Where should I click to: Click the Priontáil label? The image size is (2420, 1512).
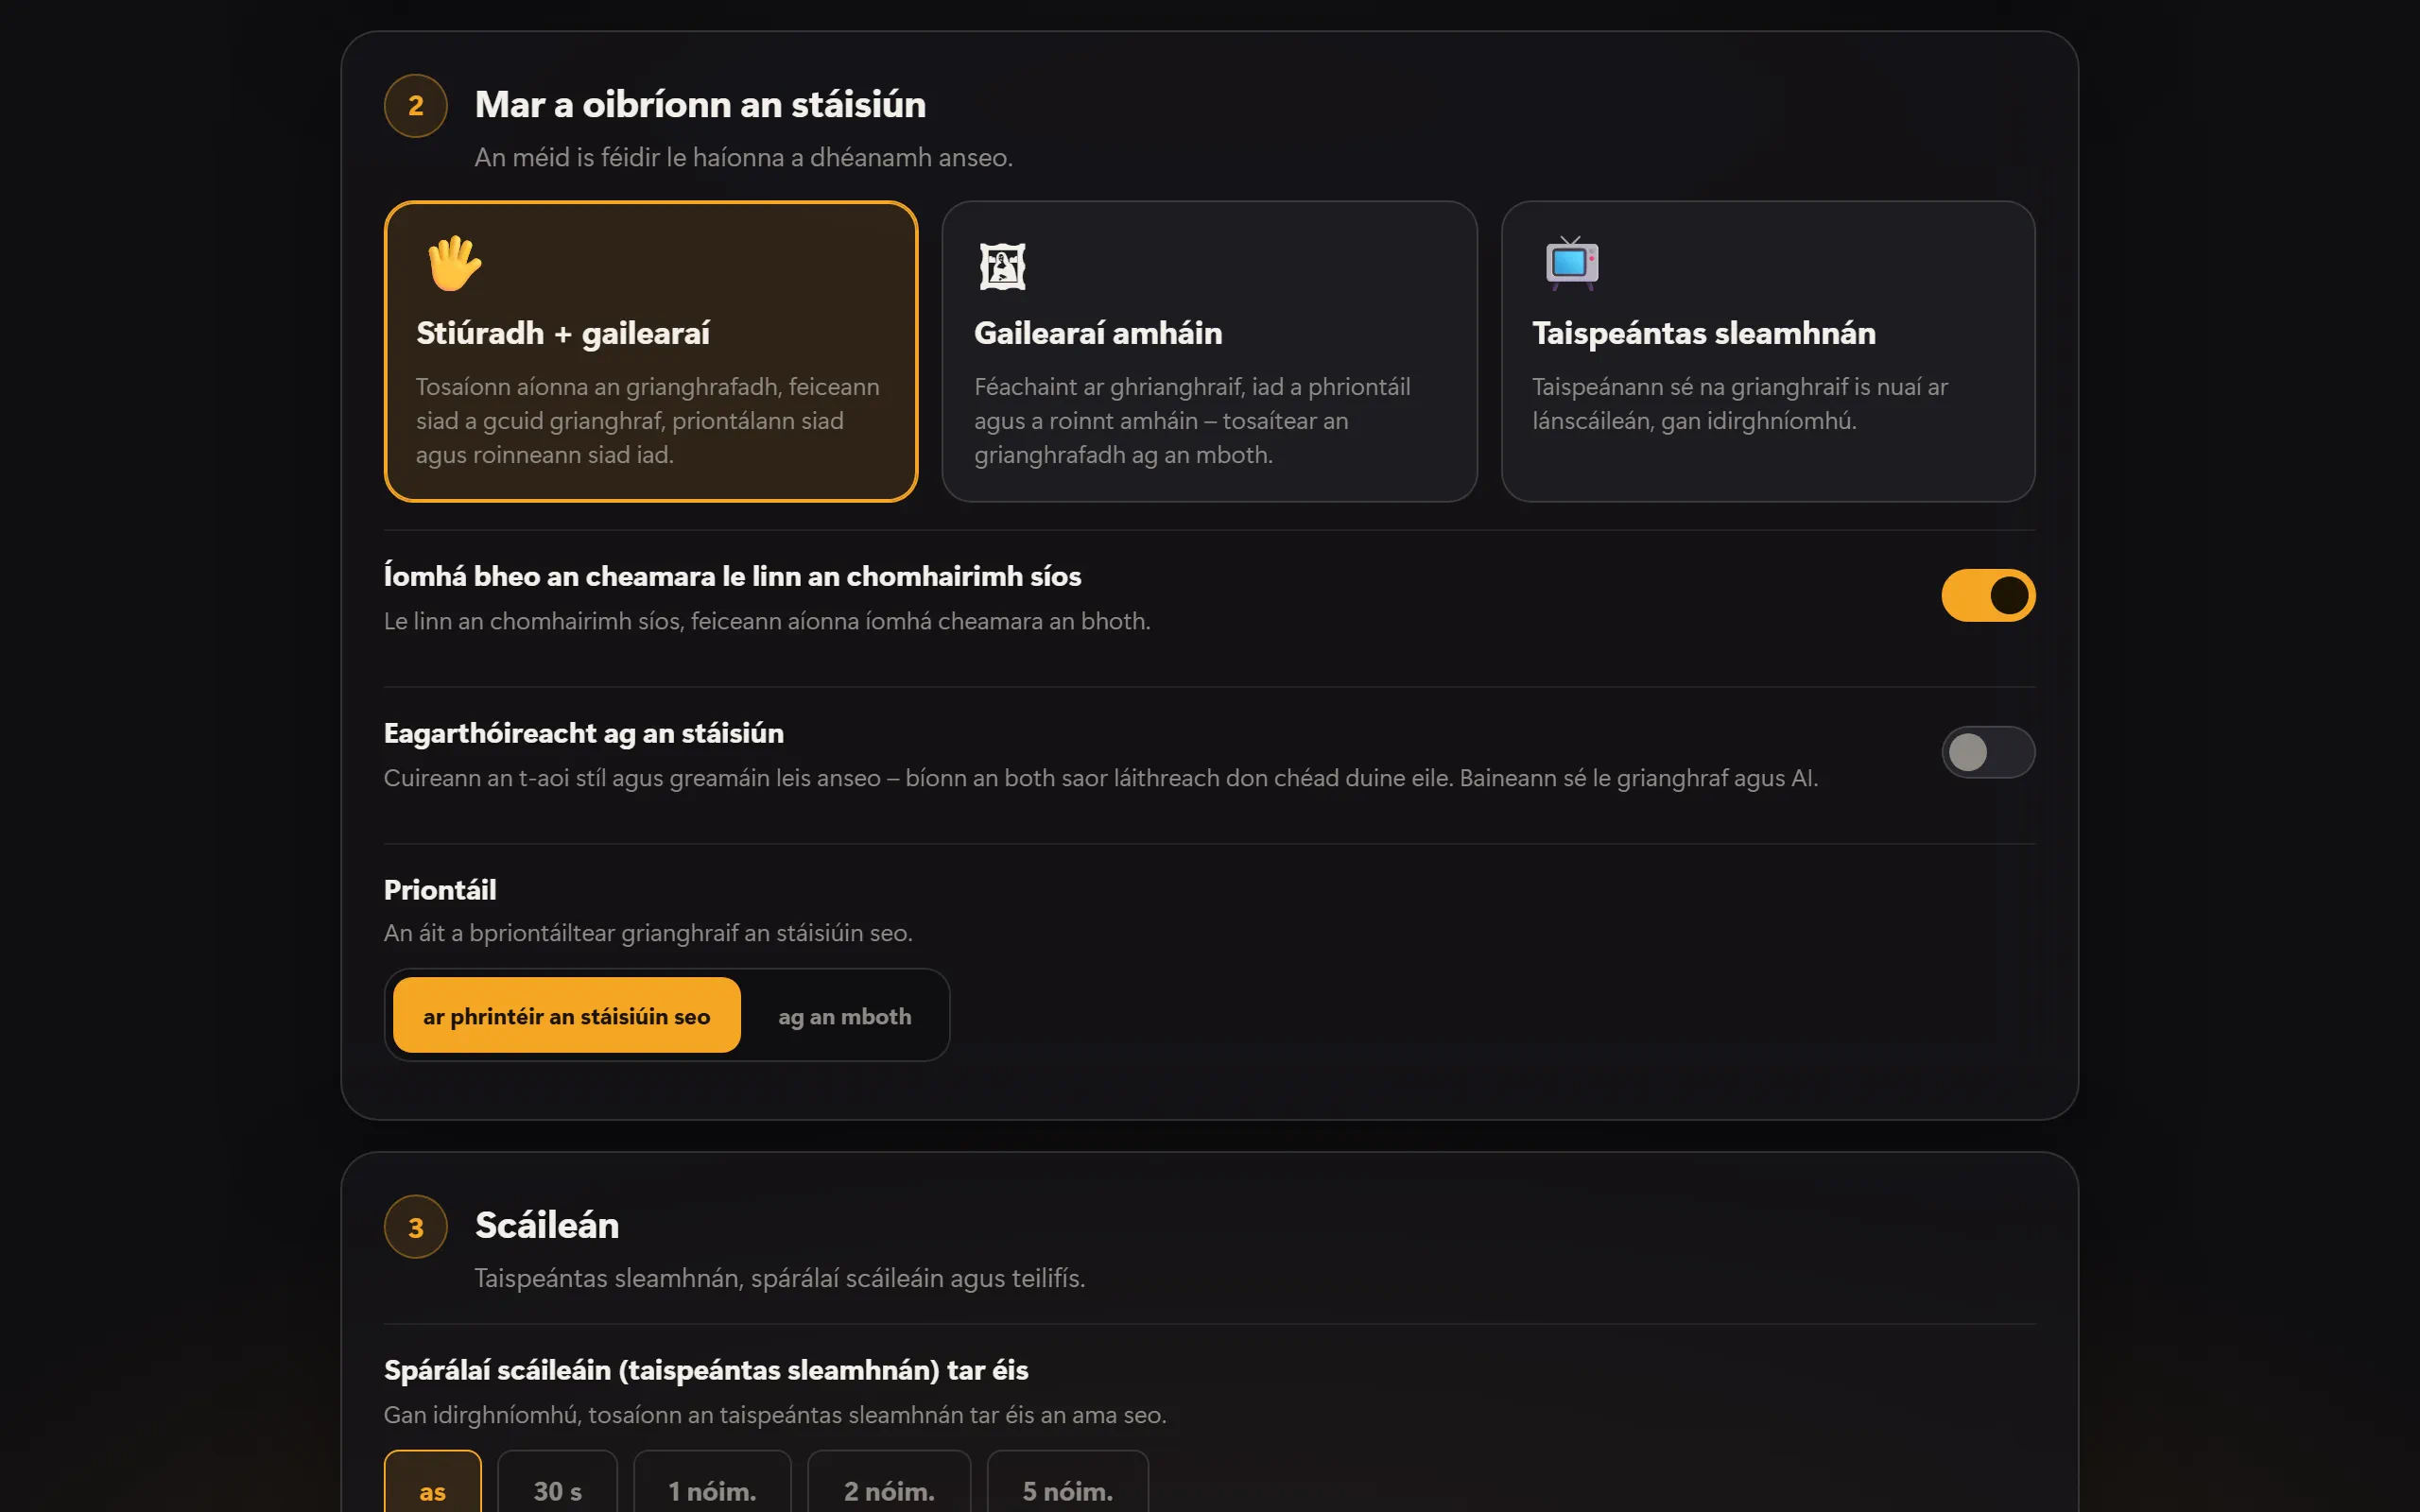tap(440, 889)
